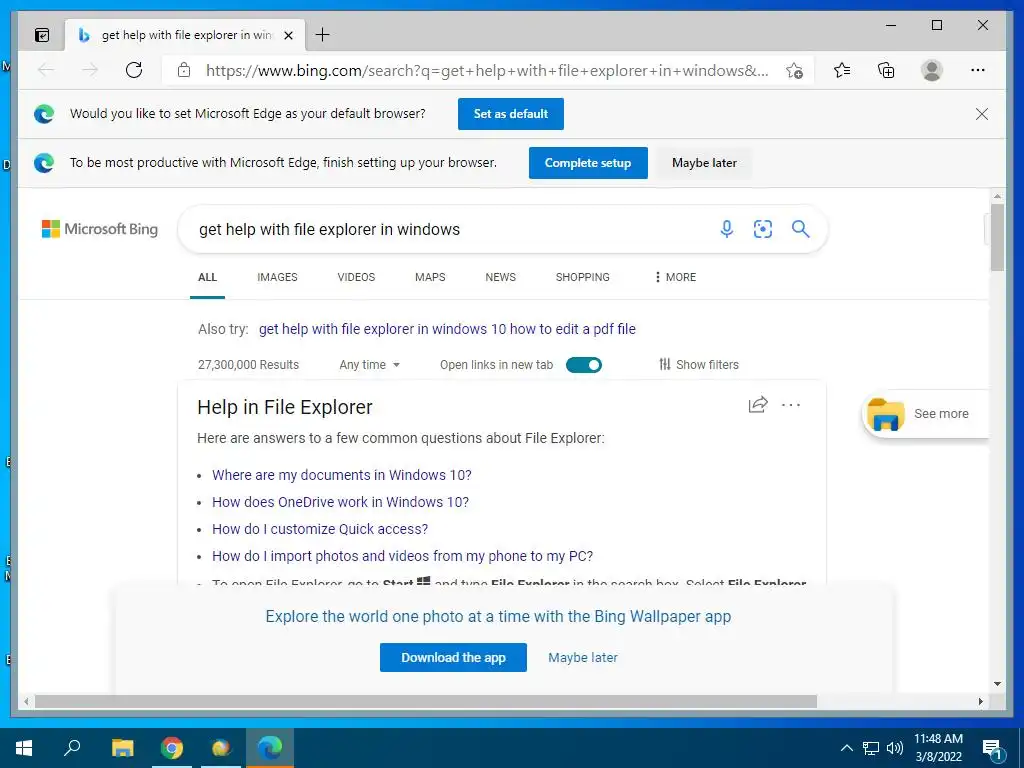Image resolution: width=1024 pixels, height=768 pixels.
Task: Click Set as default button
Action: point(511,114)
